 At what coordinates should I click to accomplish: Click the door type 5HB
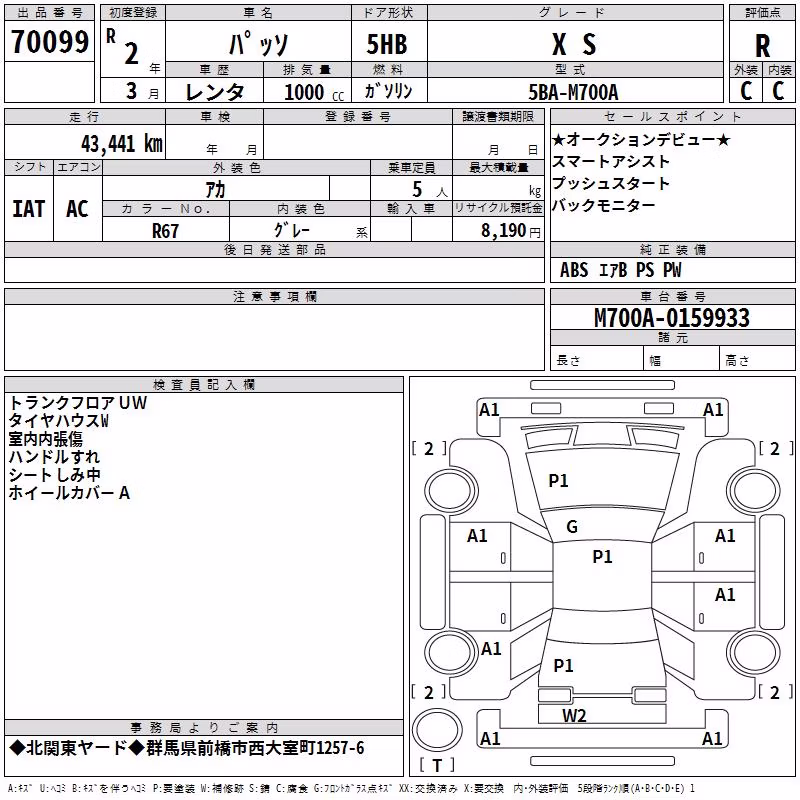tap(387, 44)
